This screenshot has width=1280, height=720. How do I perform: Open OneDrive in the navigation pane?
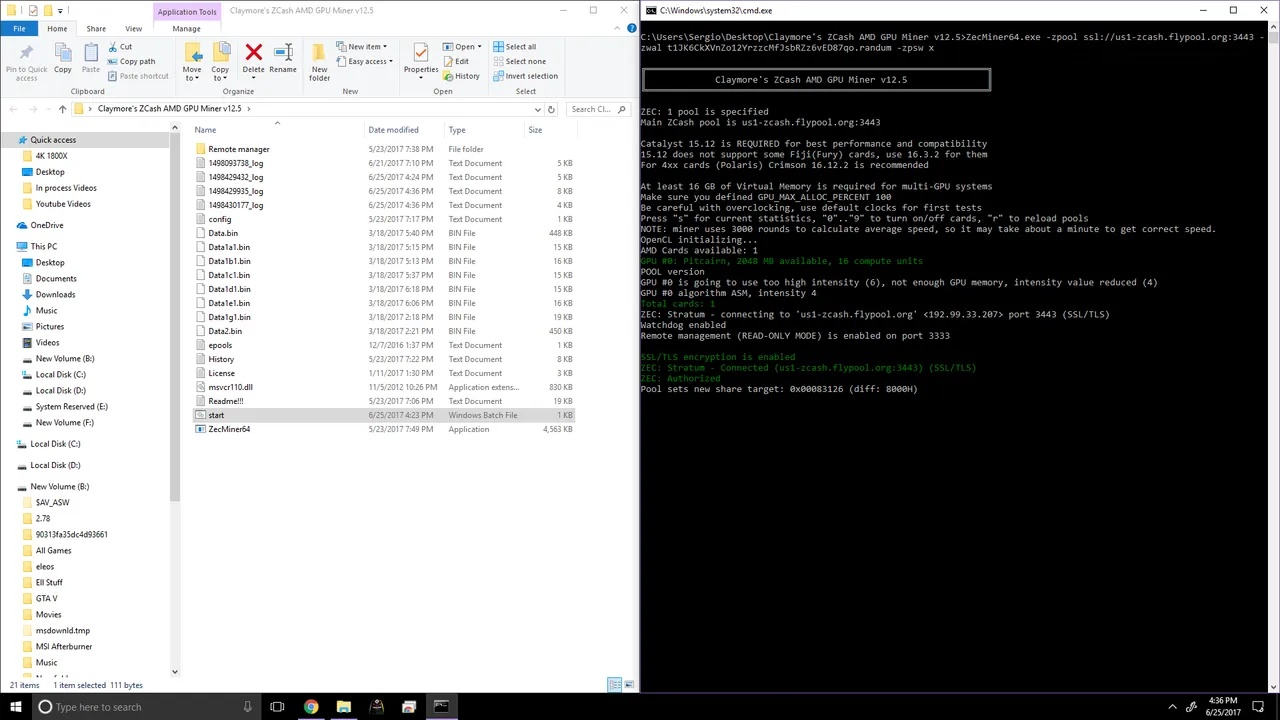click(x=46, y=225)
